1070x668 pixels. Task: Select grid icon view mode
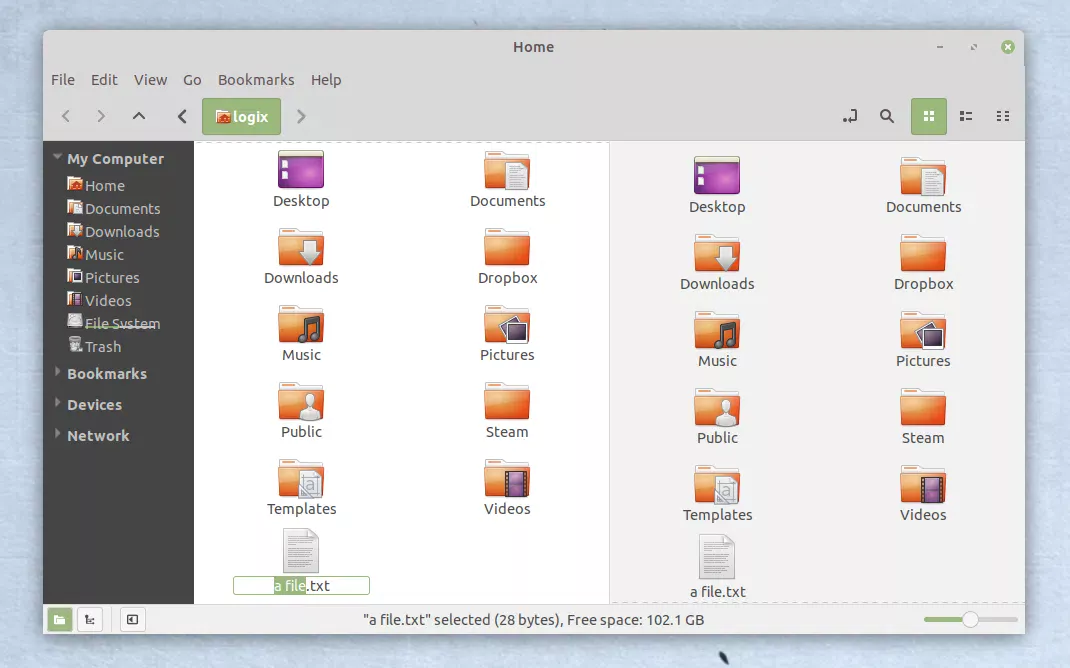point(928,116)
